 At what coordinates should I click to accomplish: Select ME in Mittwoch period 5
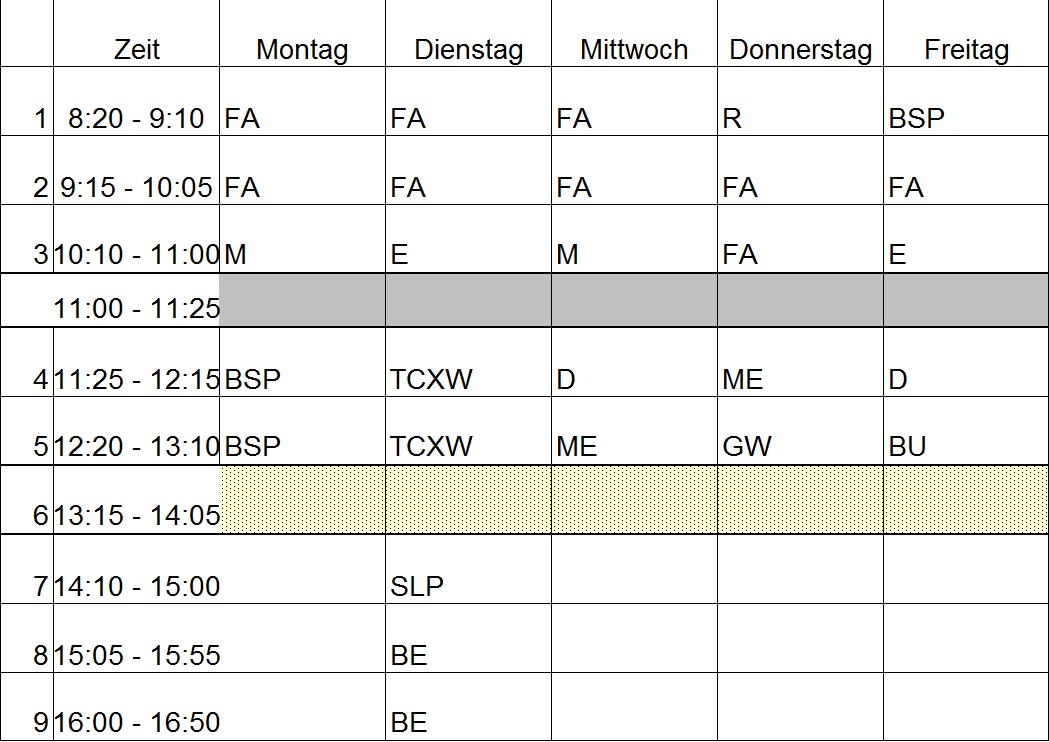634,431
